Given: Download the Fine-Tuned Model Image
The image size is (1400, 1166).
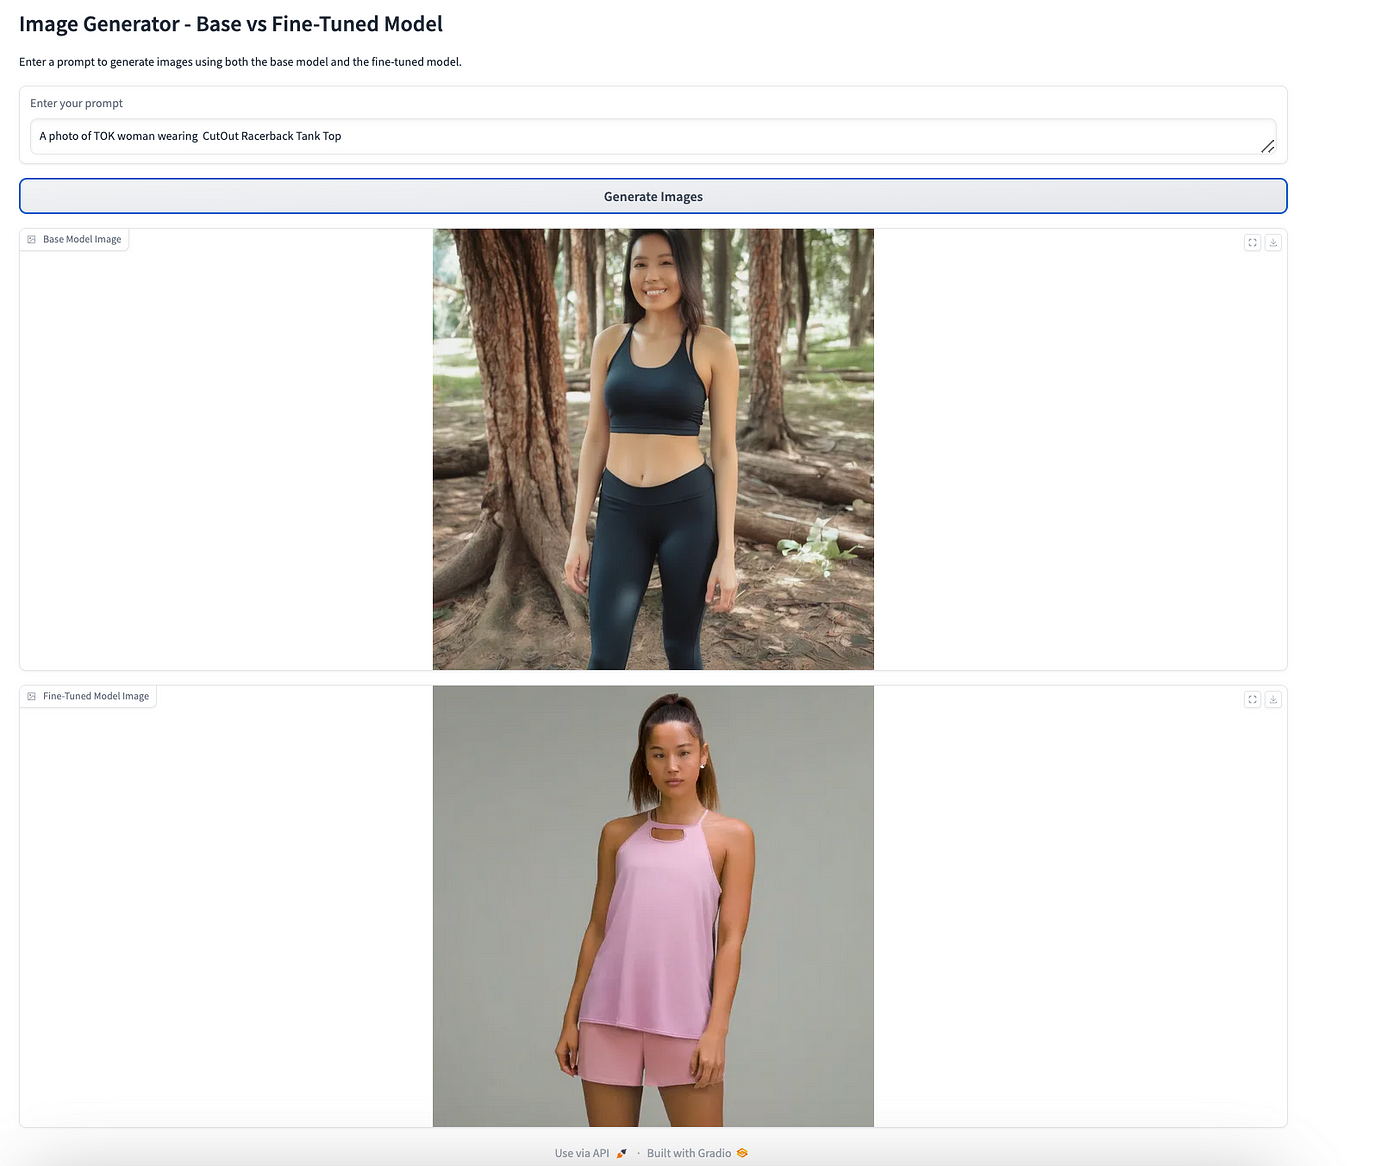Looking at the screenshot, I should [1273, 699].
